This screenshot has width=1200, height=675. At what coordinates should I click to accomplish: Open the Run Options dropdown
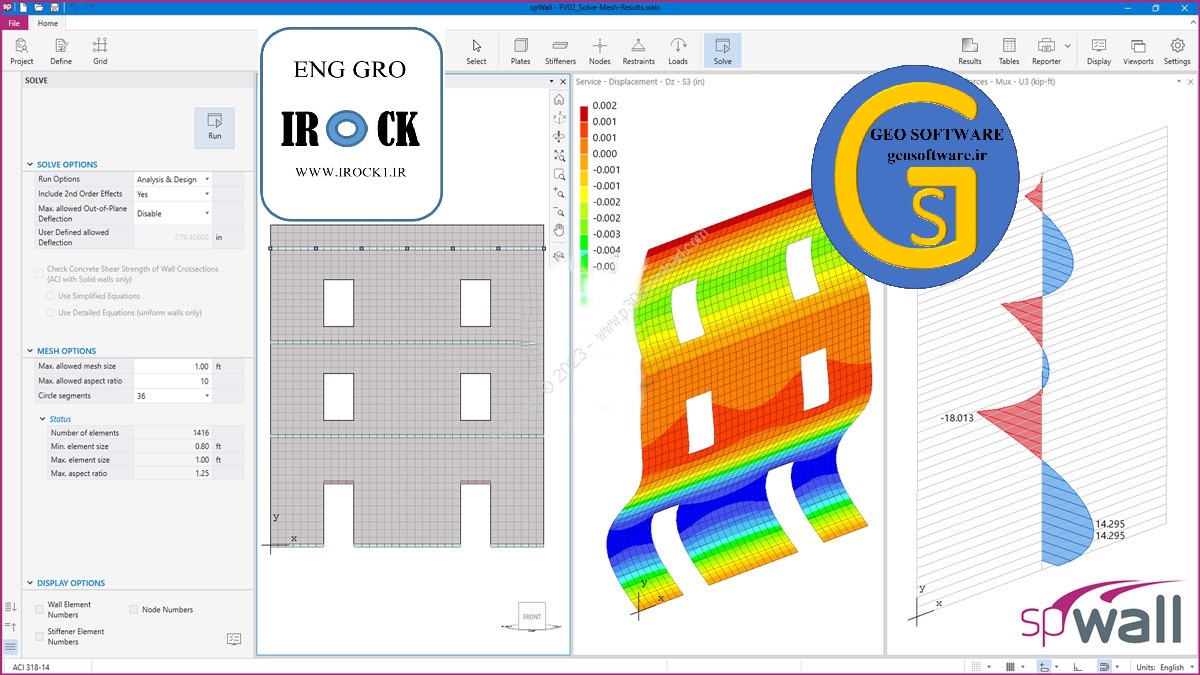173,179
